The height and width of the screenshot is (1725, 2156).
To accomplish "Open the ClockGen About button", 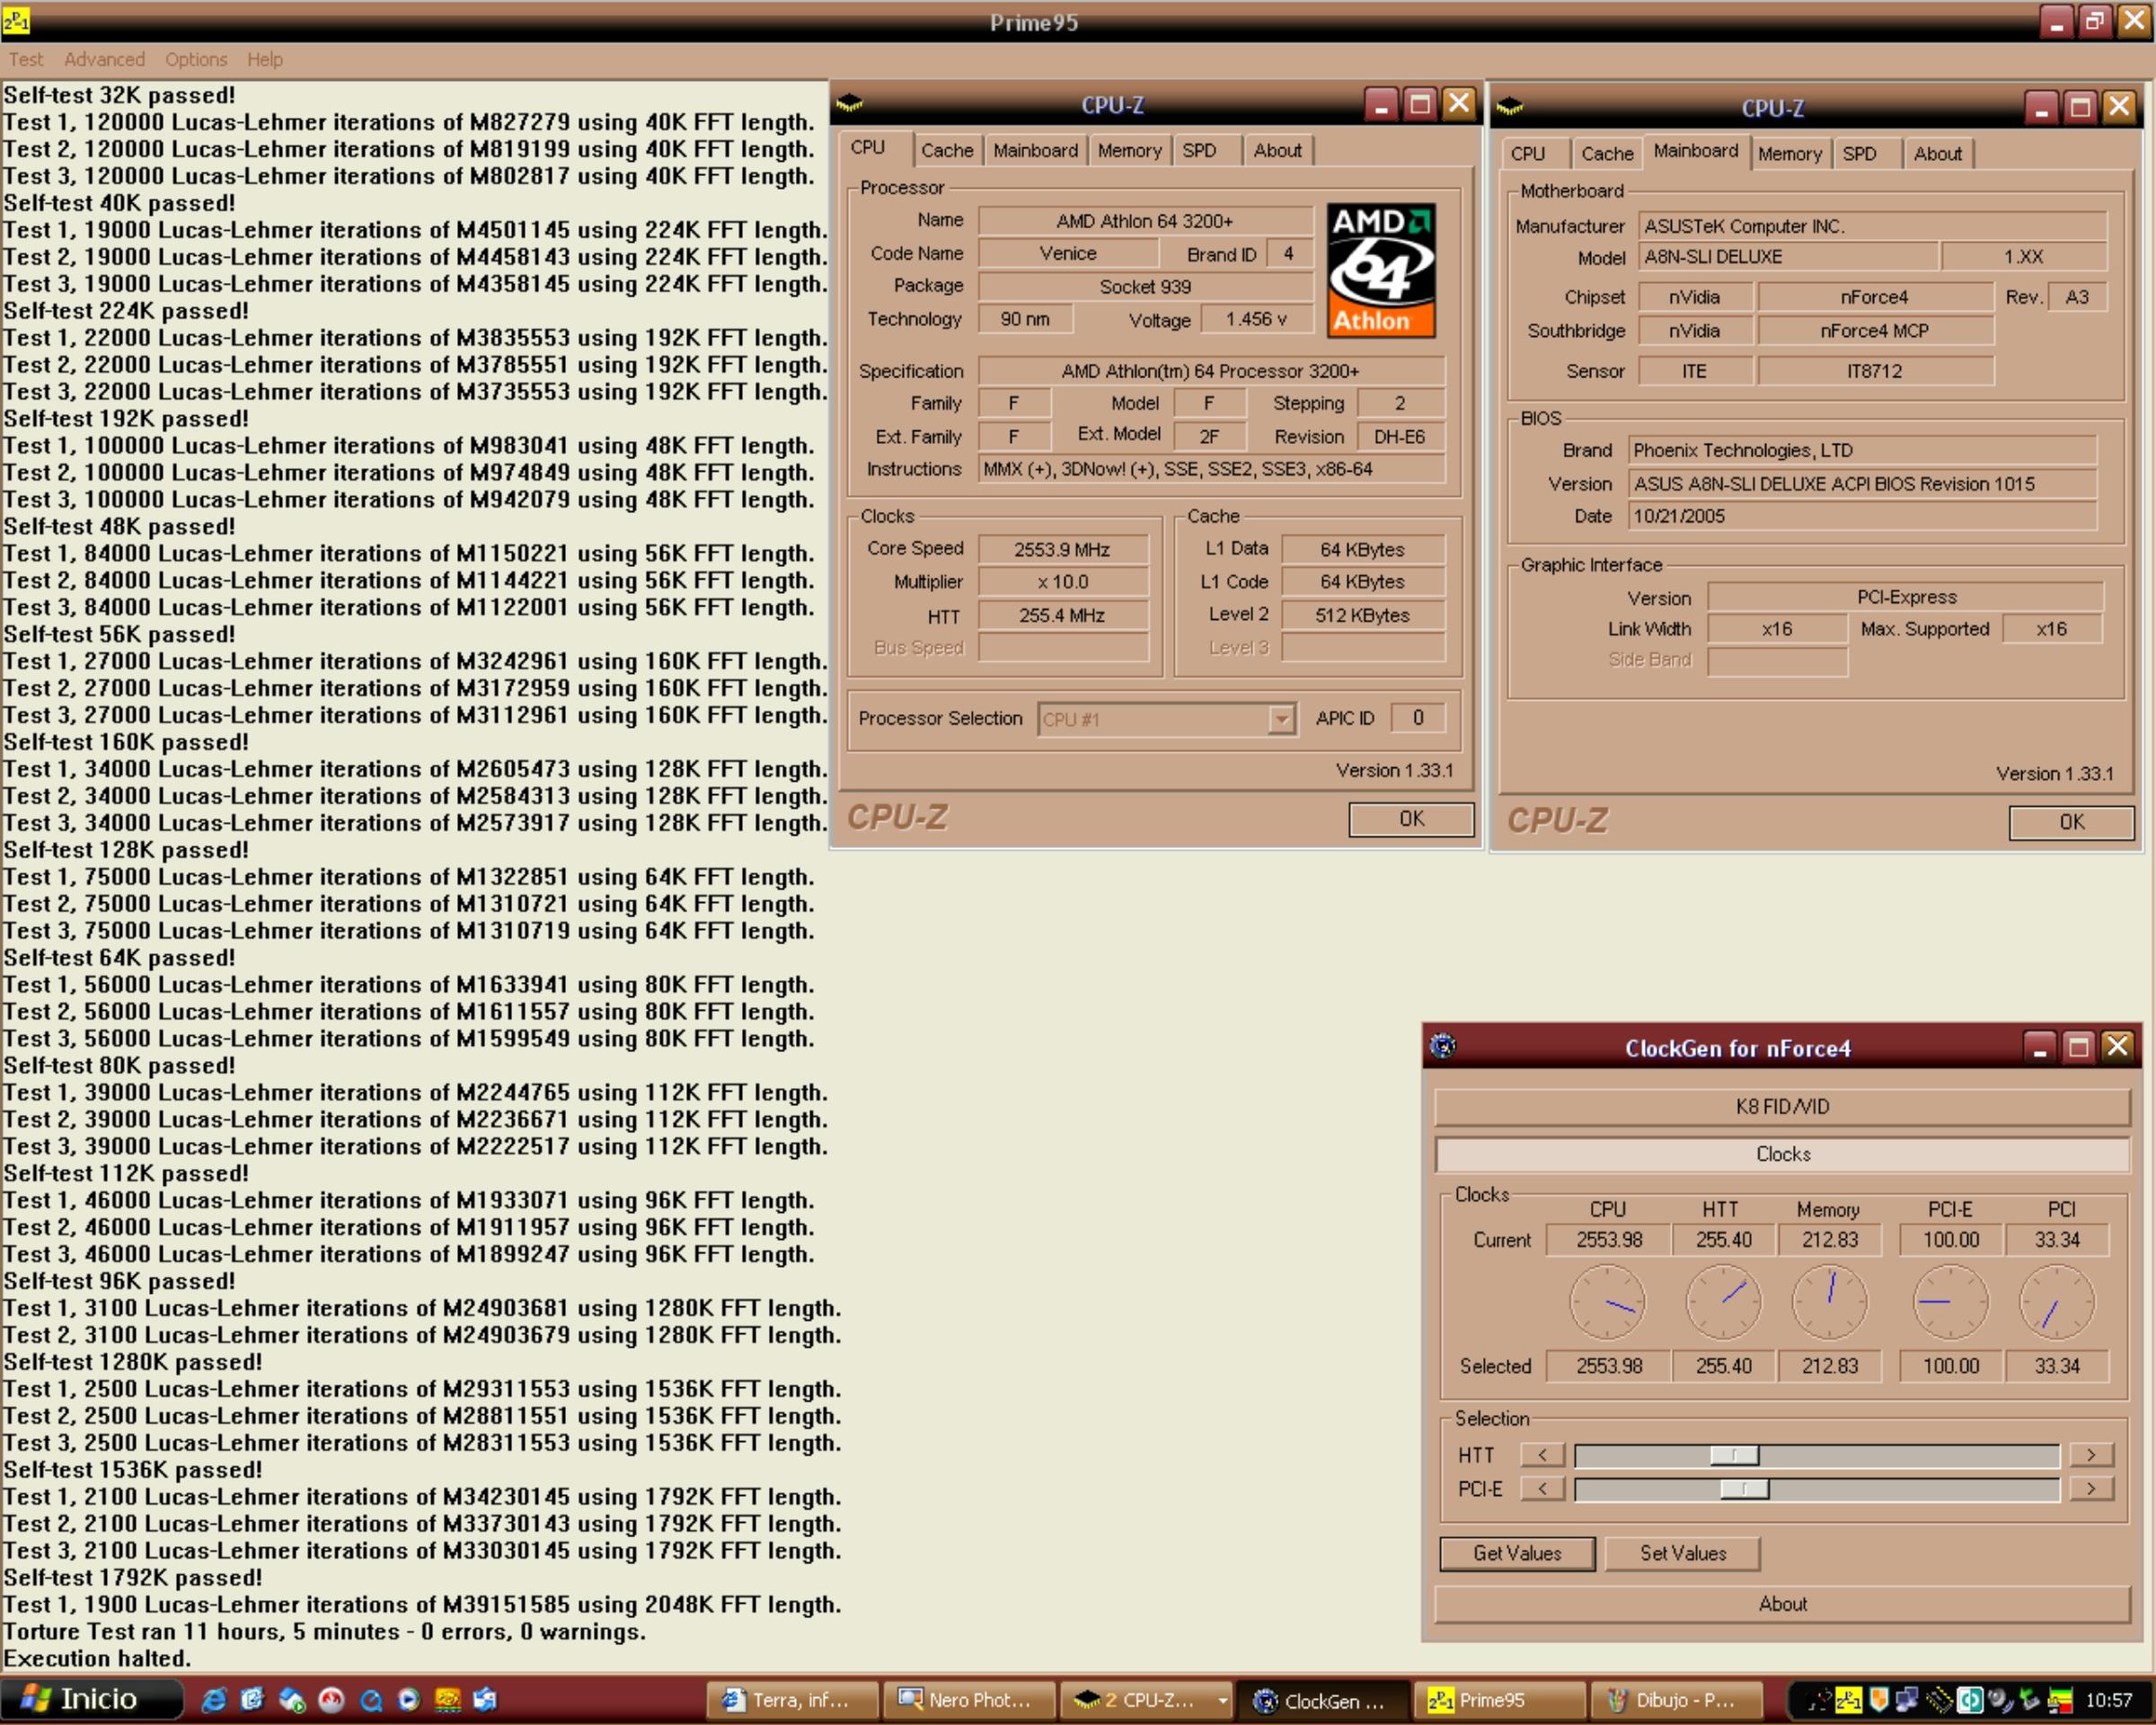I will click(x=1782, y=1604).
